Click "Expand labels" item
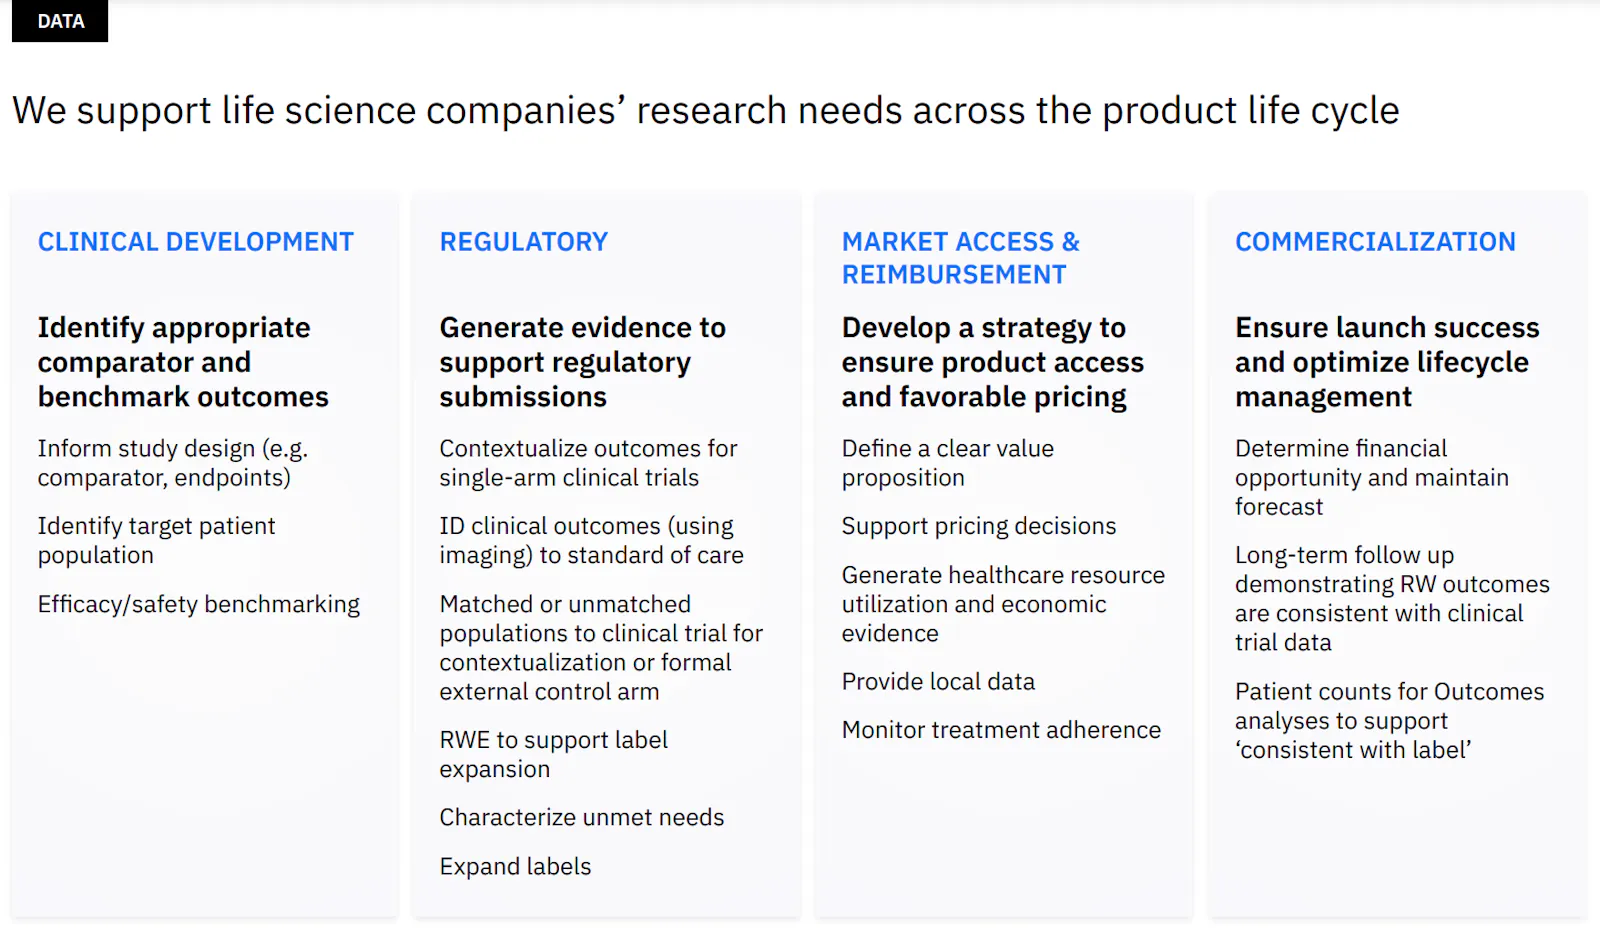Image resolution: width=1600 pixels, height=942 pixels. coord(515,866)
